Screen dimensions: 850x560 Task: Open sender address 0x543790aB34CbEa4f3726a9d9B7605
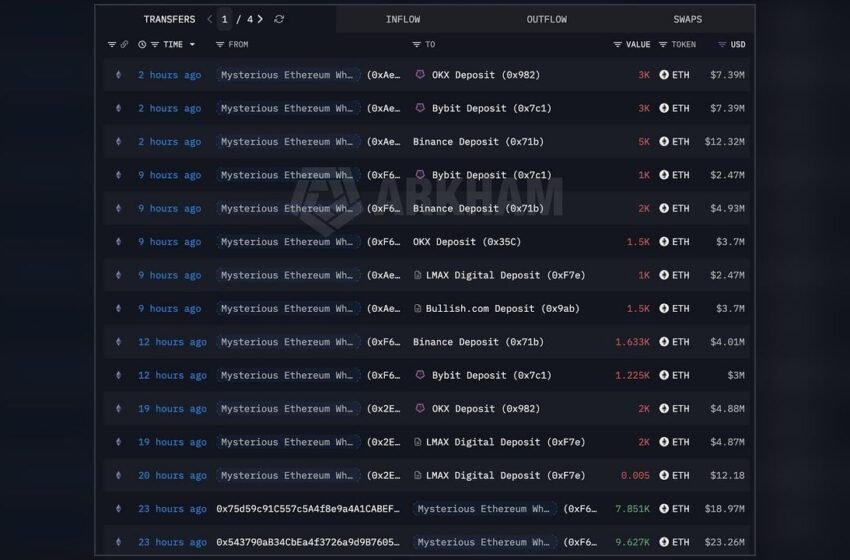coord(308,542)
